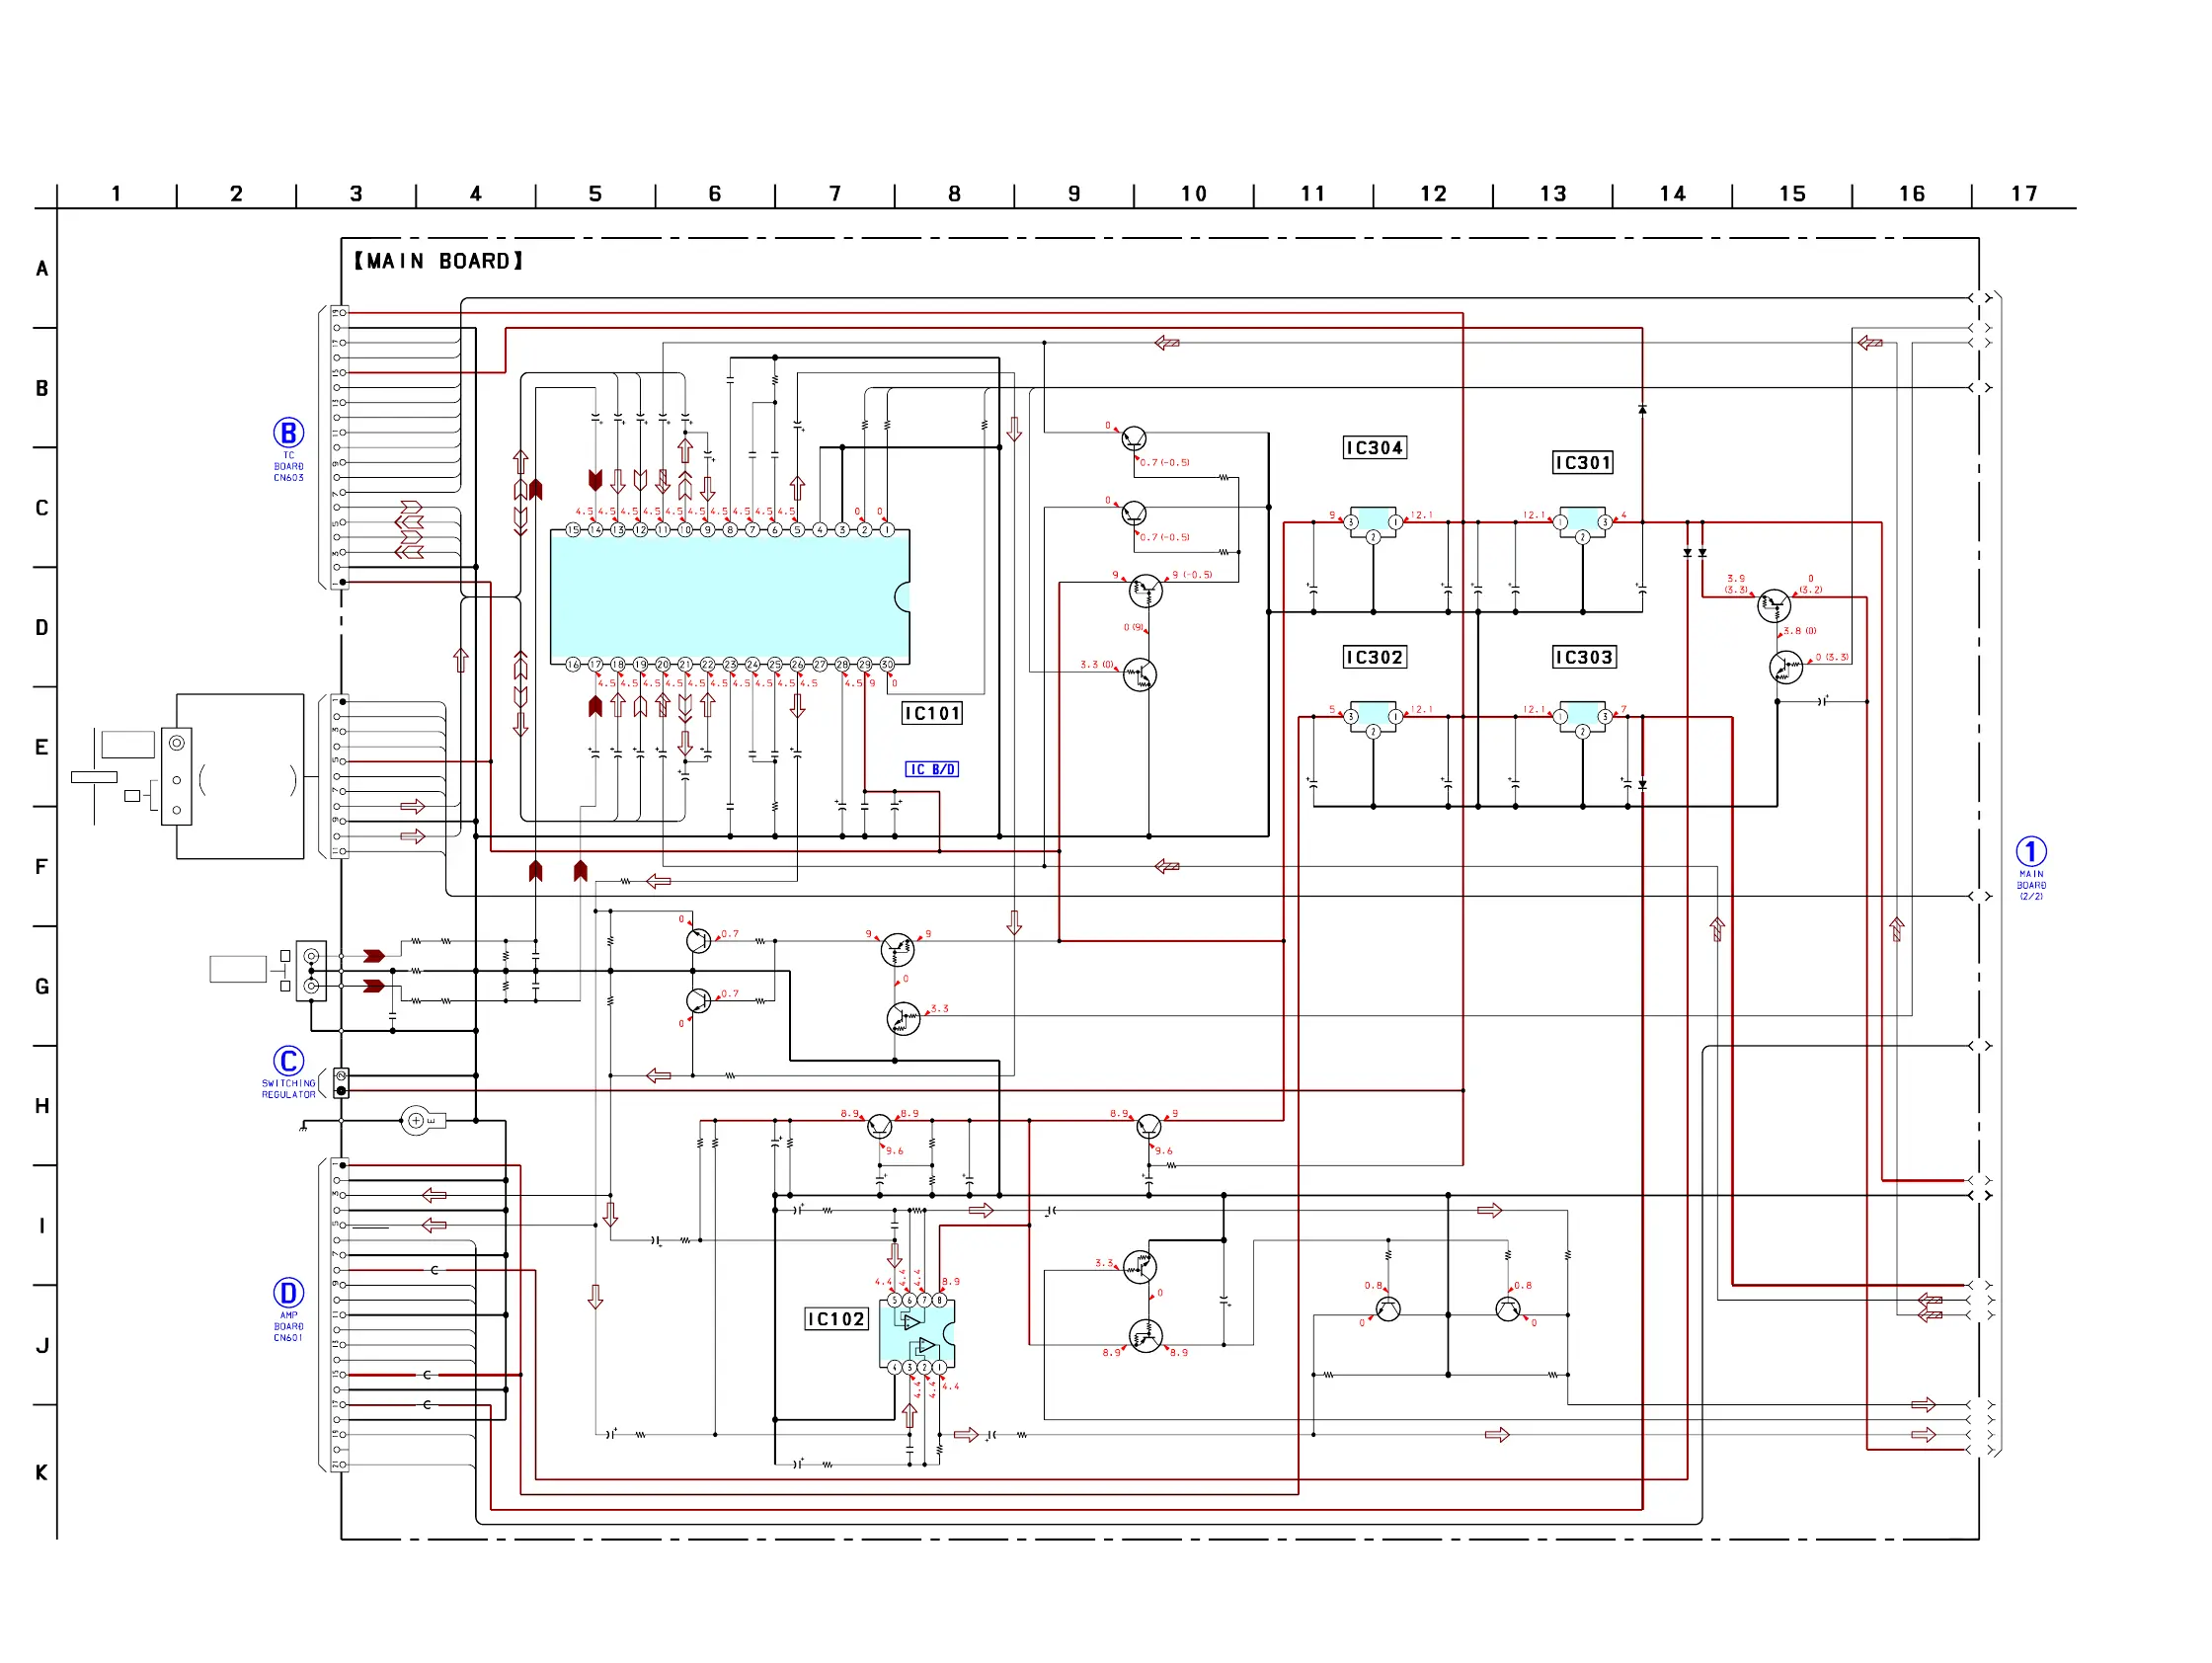Click the IC301 reference label
Screen dimensions: 2212x1663
[x=1582, y=462]
